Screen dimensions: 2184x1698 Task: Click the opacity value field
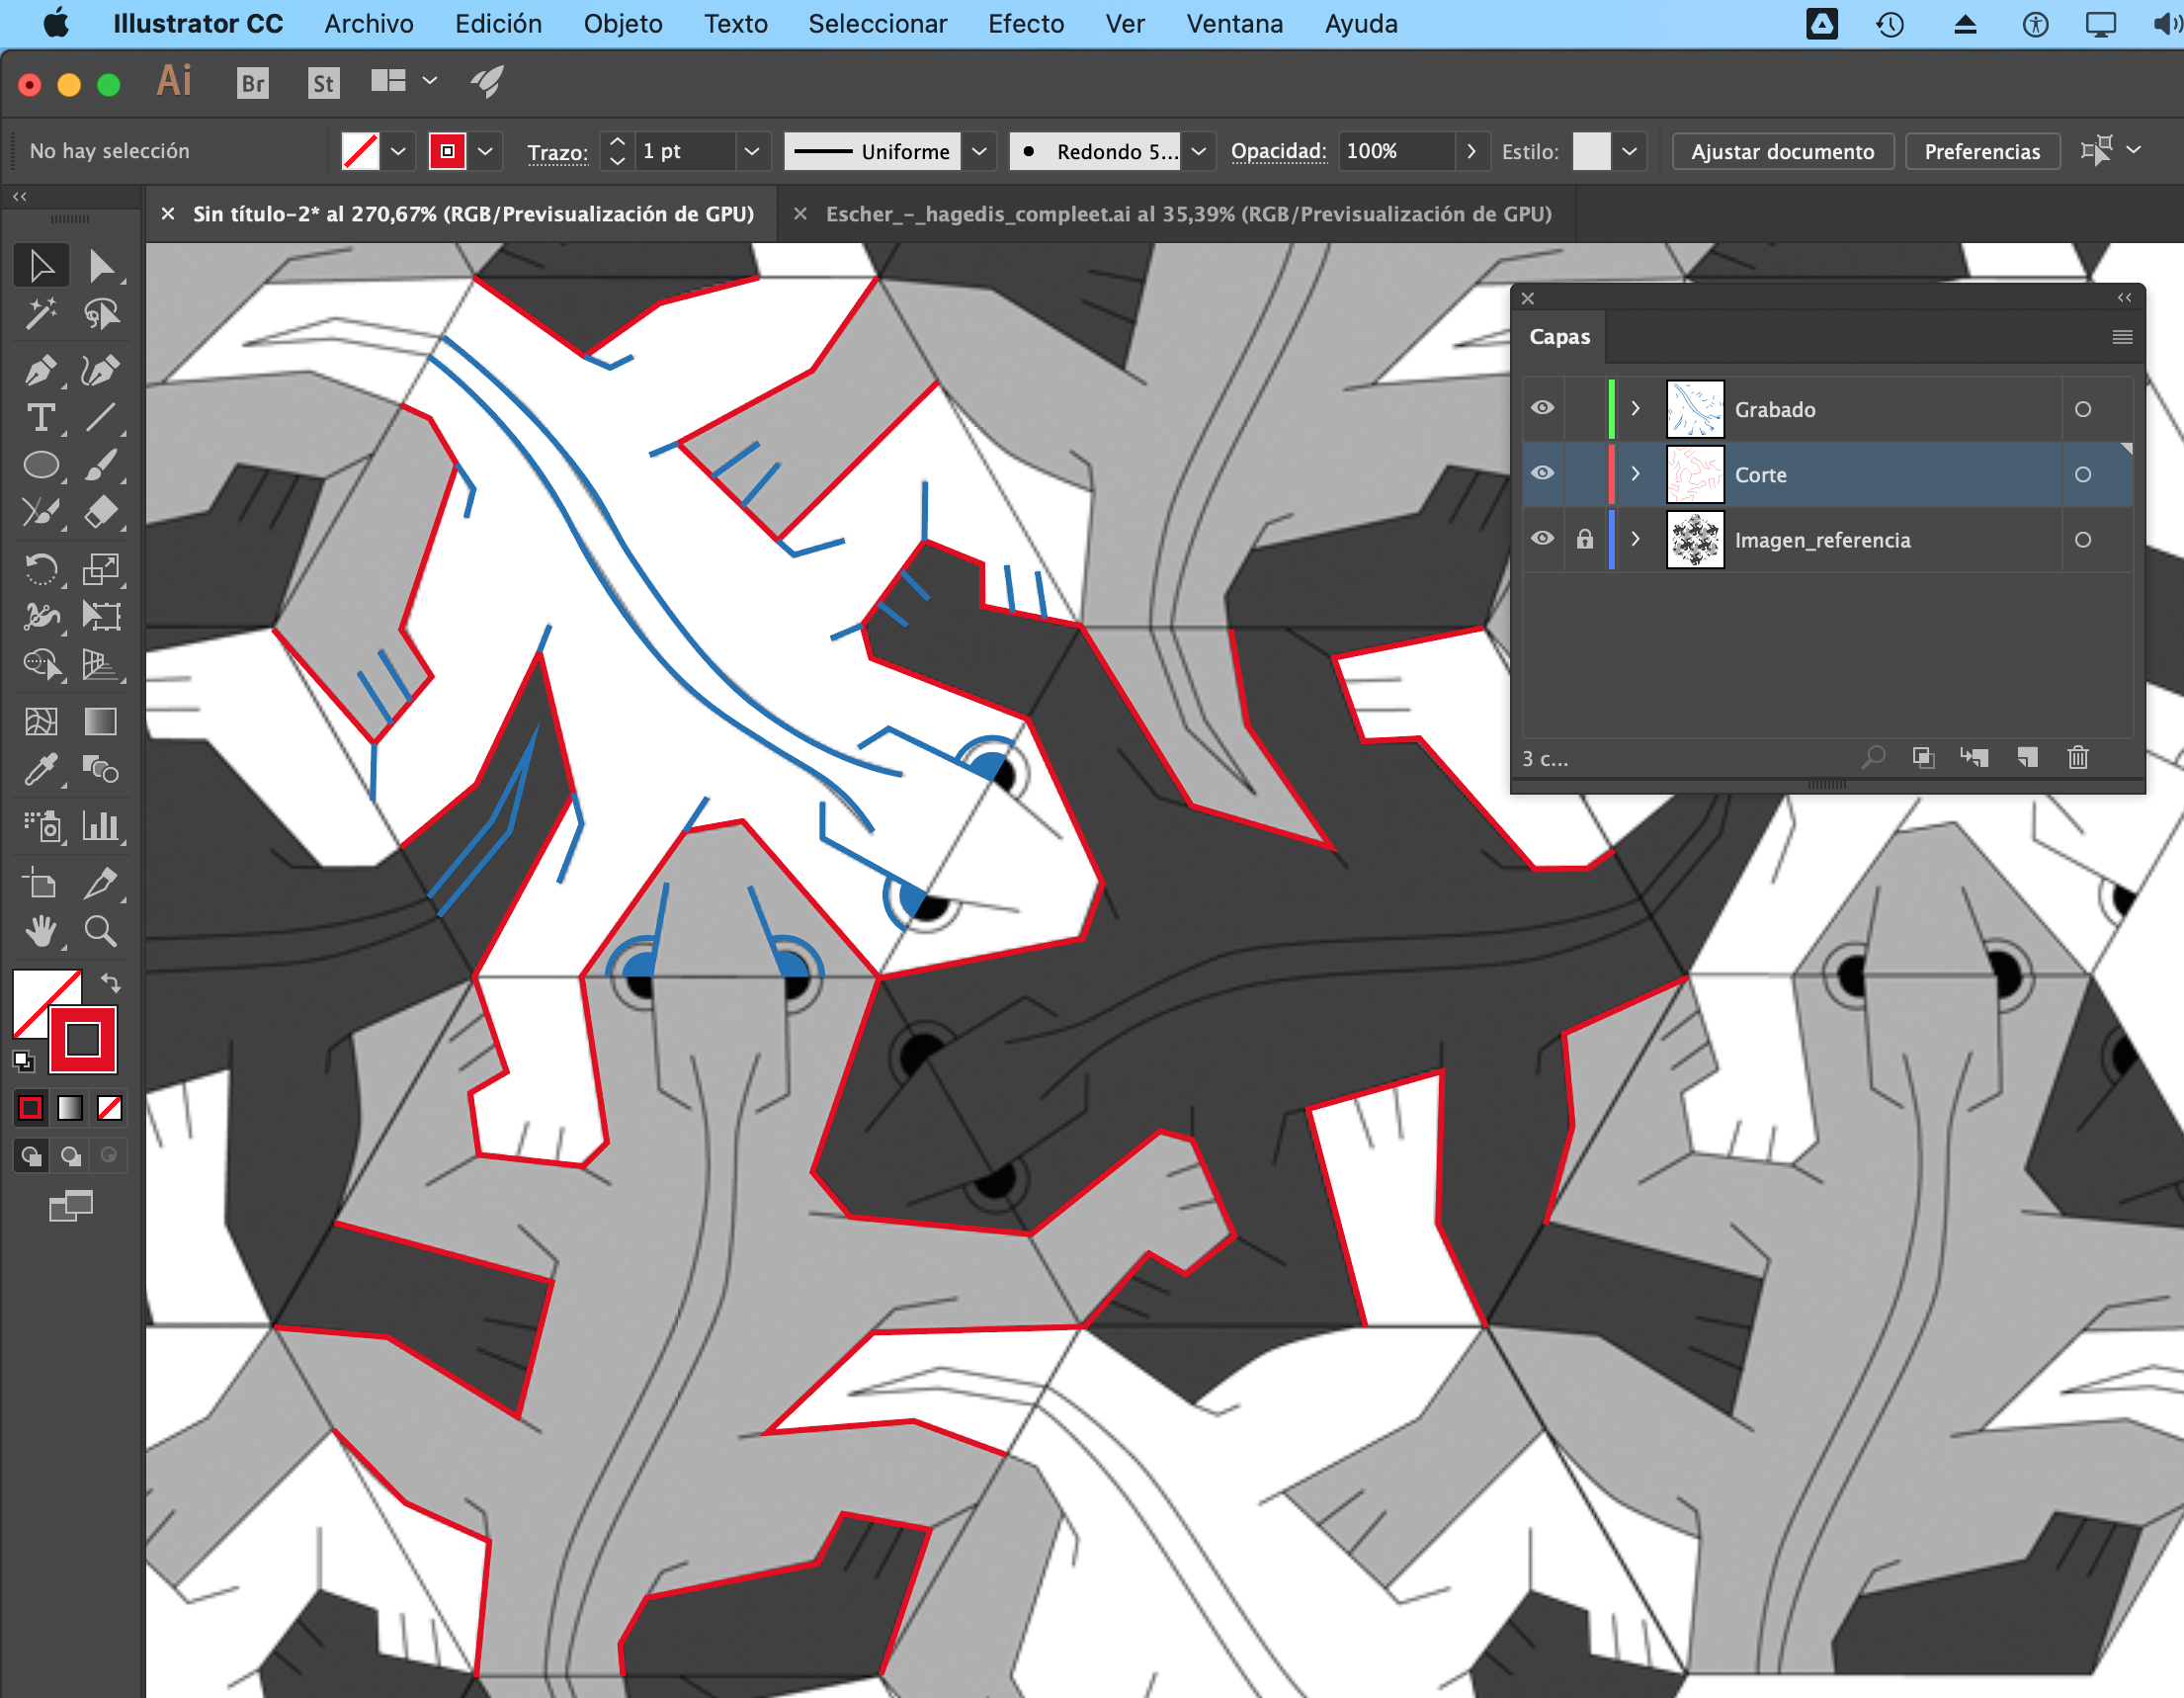tap(1396, 152)
